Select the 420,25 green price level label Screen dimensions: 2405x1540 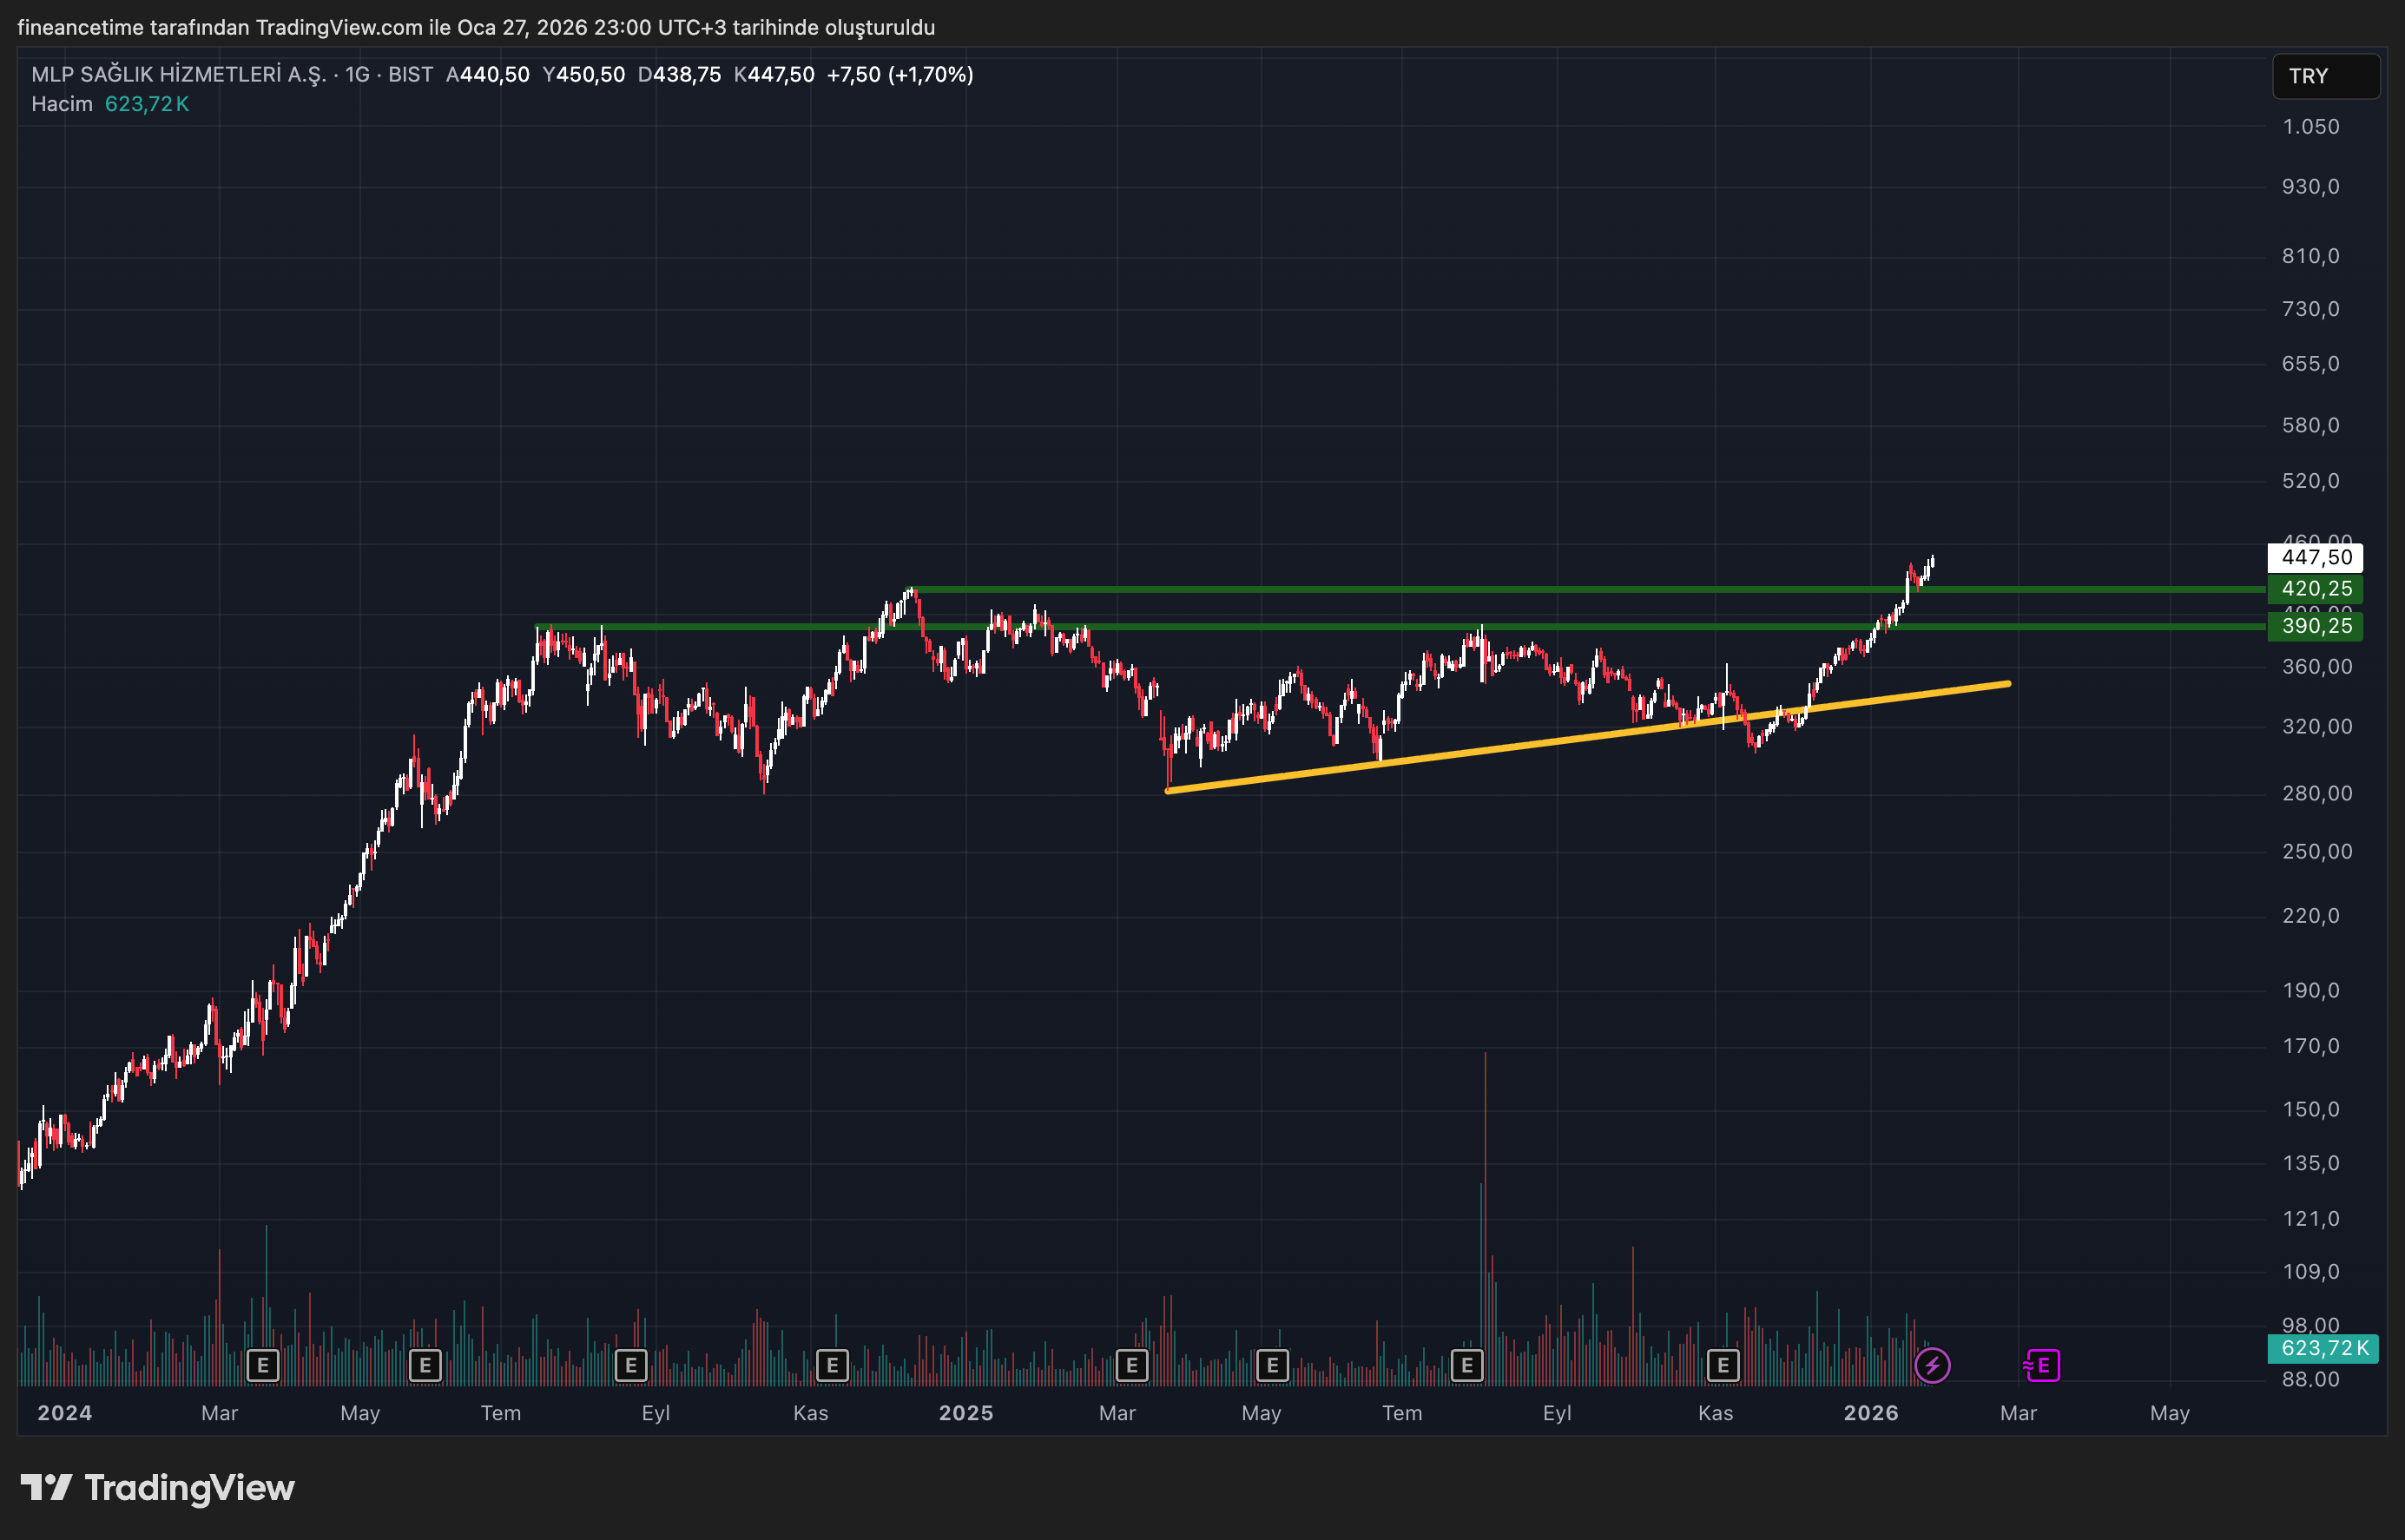2315,589
